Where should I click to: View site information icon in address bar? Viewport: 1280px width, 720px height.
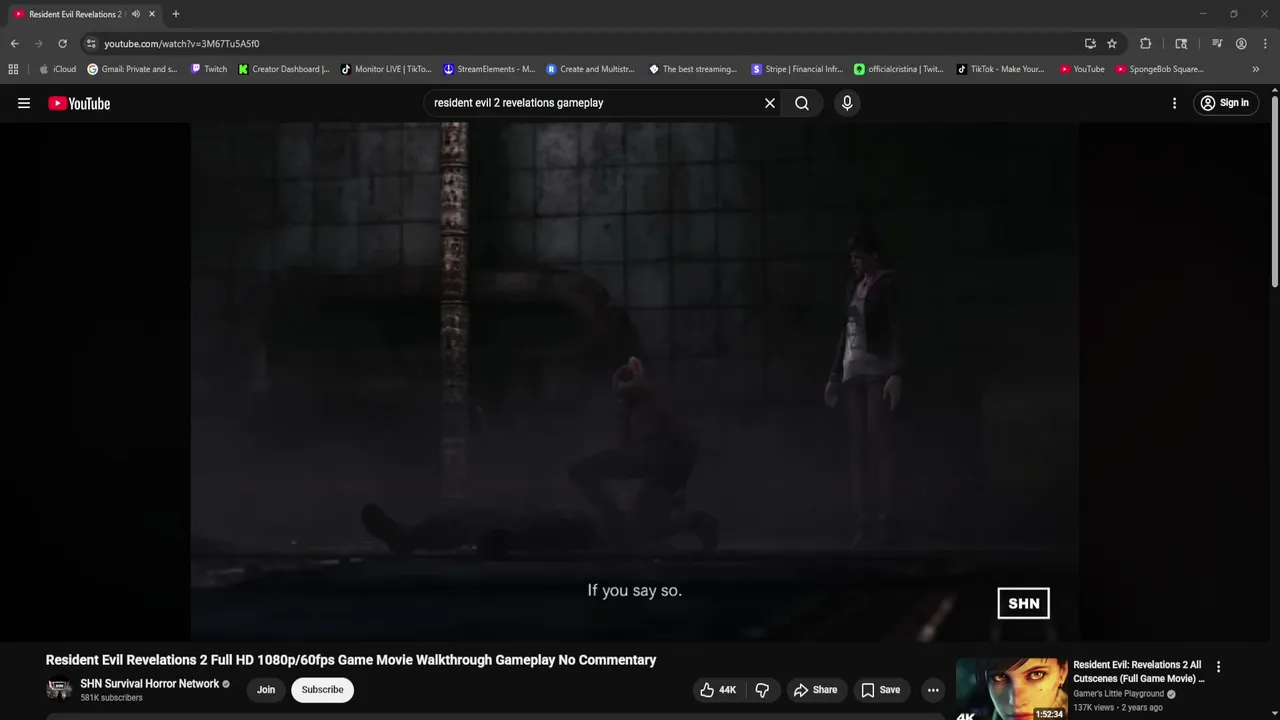point(91,44)
